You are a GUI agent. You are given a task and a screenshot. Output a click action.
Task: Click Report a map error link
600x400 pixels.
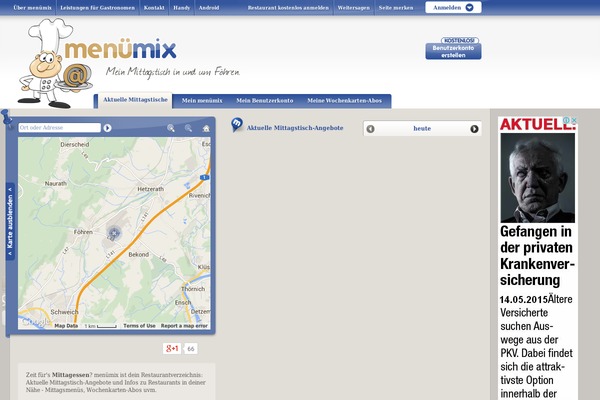(x=184, y=326)
